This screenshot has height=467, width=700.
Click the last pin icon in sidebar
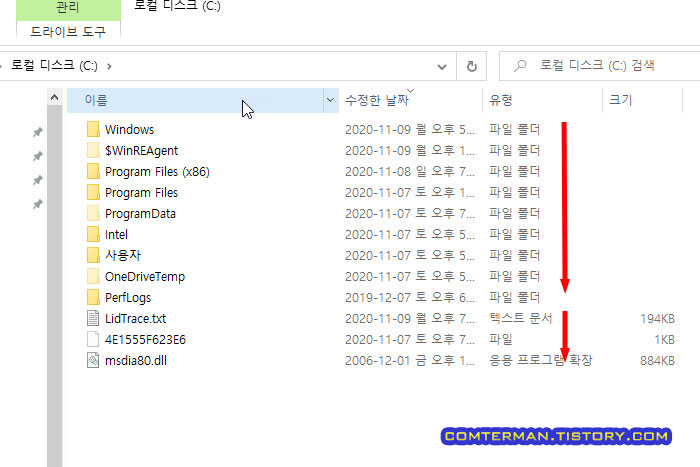[38, 204]
